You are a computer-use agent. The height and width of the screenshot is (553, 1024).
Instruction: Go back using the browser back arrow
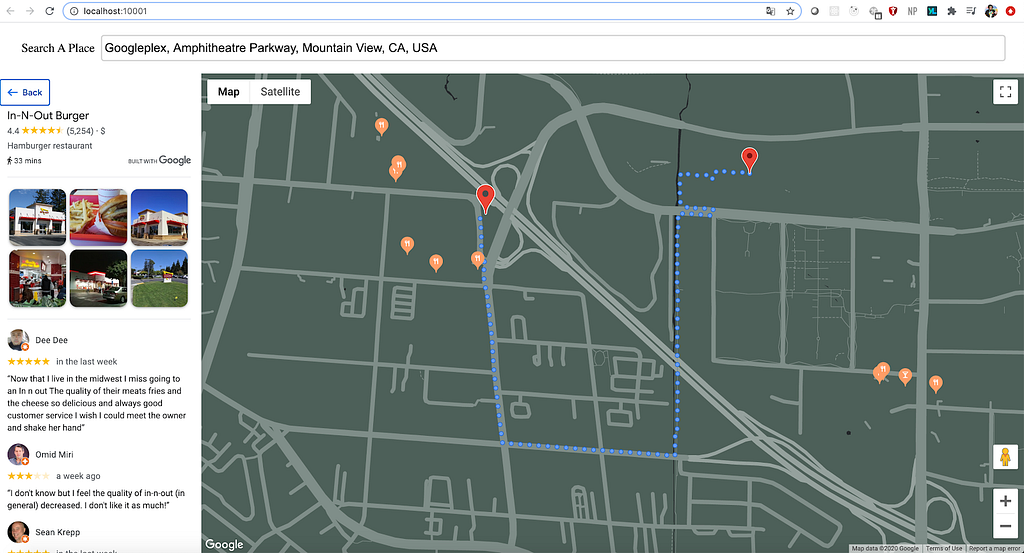(x=10, y=11)
